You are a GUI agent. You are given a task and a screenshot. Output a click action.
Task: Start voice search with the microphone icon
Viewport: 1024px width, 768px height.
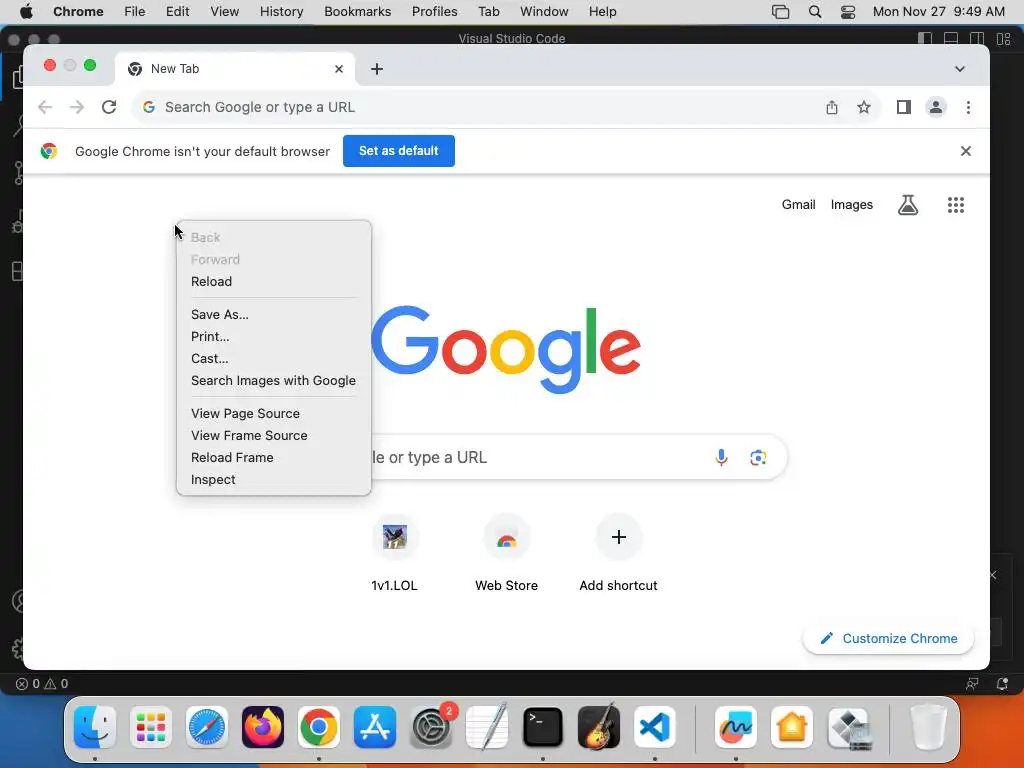[x=721, y=457]
